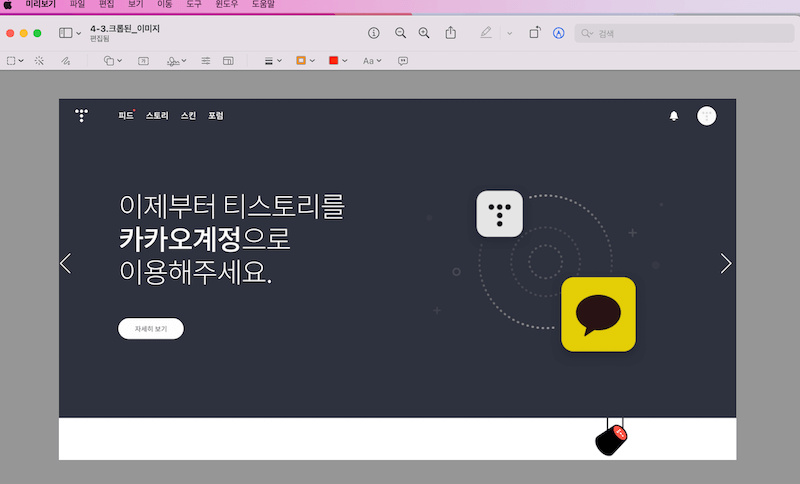Open Aa text style menu
800x484 pixels.
tap(372, 61)
